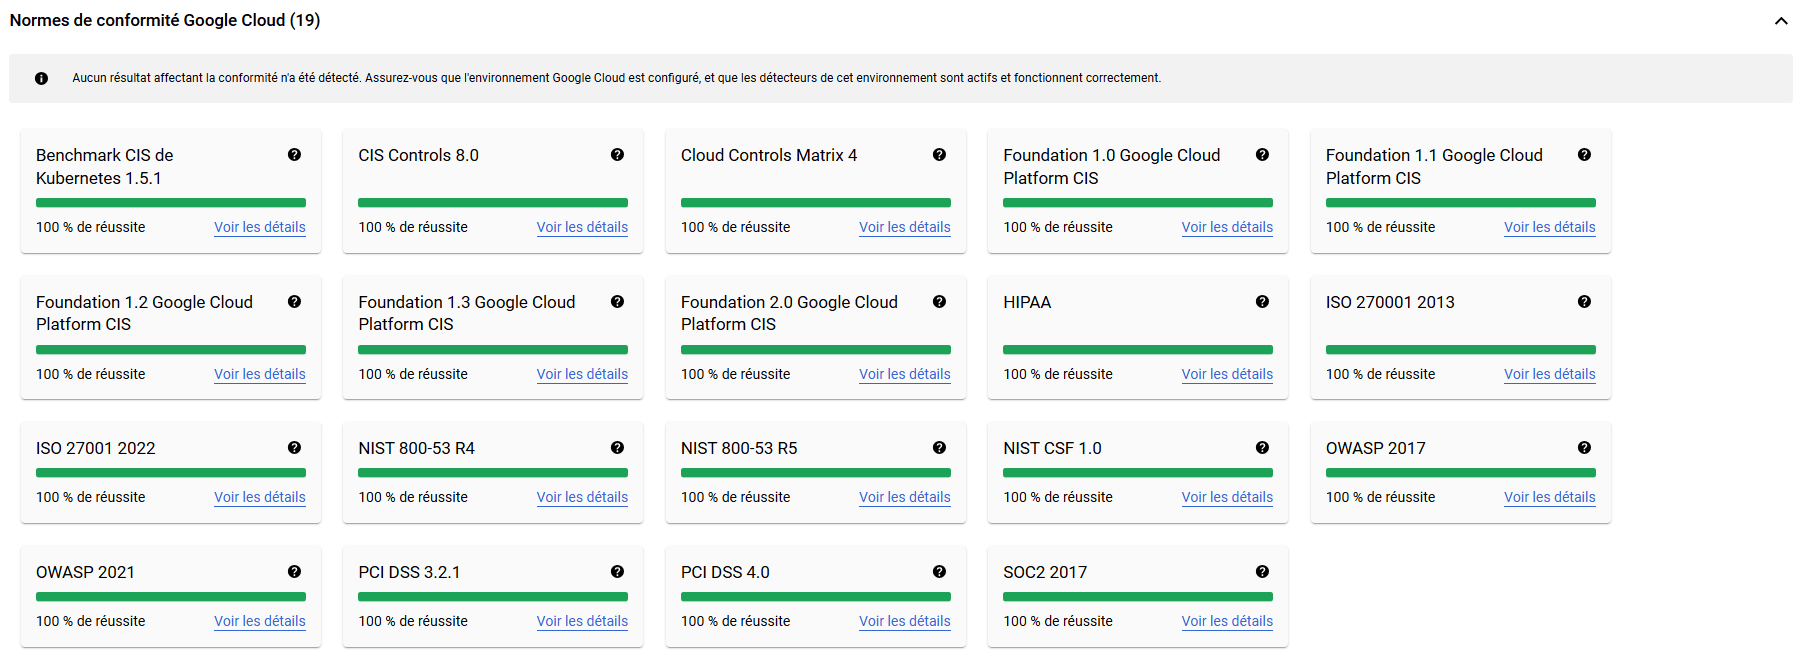View details for Foundation 2.0 Google Cloud Platform CIS

pos(904,374)
